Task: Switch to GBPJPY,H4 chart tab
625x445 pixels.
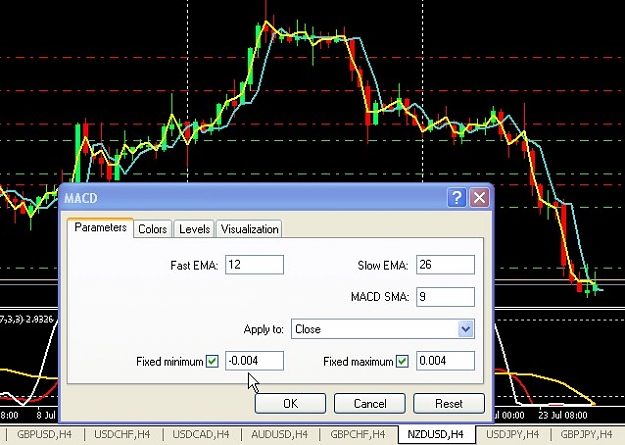Action: click(x=586, y=434)
